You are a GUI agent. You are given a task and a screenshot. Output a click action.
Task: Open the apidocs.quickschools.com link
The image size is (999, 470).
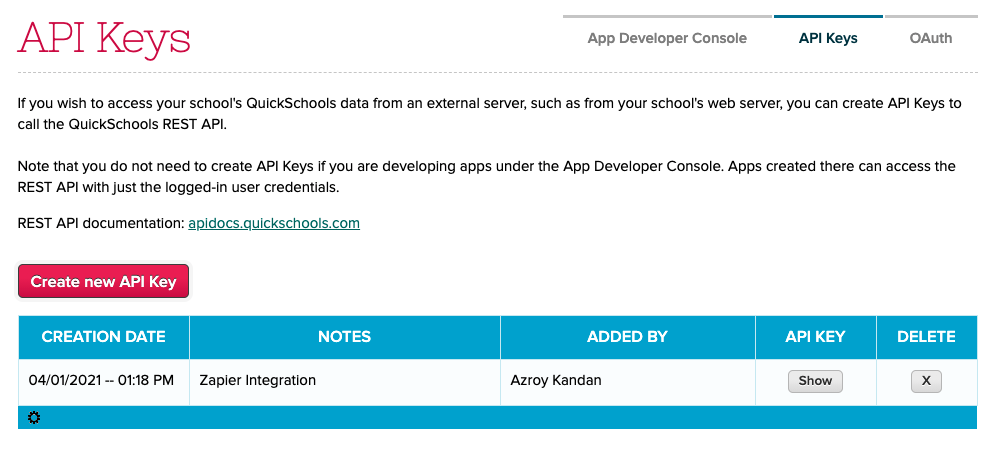point(274,224)
